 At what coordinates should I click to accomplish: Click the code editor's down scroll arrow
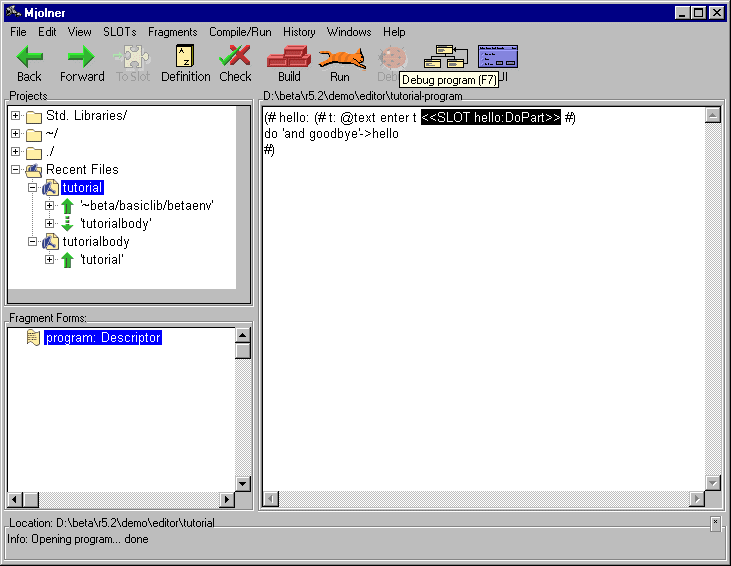[713, 483]
